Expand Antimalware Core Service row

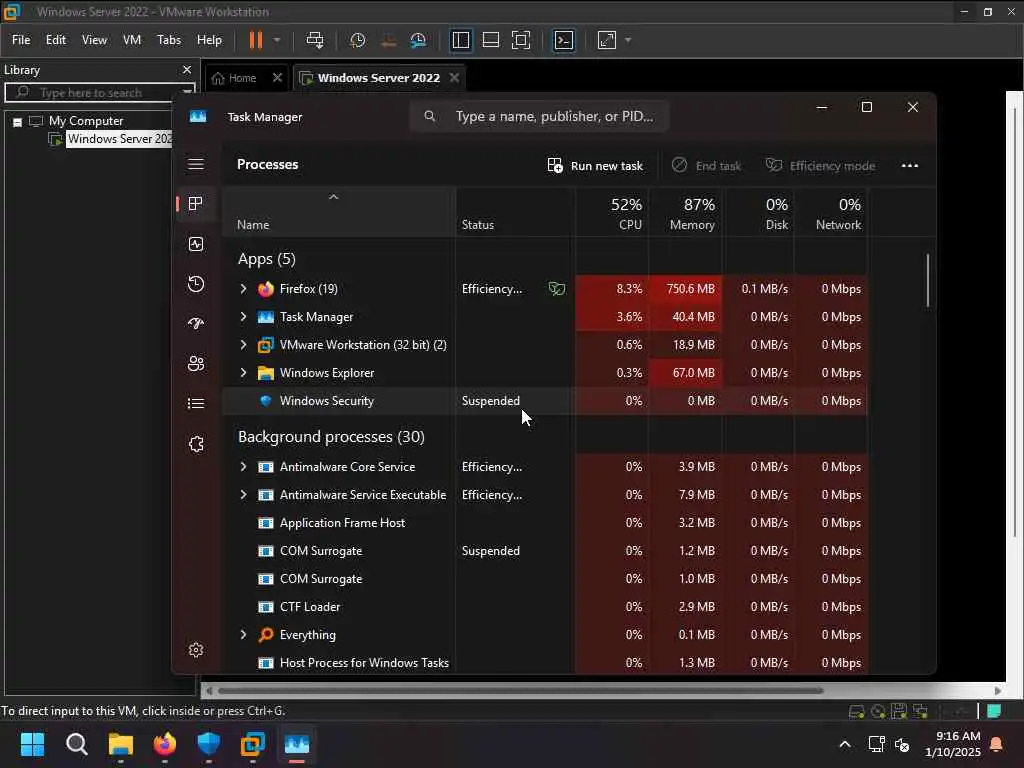pos(243,467)
